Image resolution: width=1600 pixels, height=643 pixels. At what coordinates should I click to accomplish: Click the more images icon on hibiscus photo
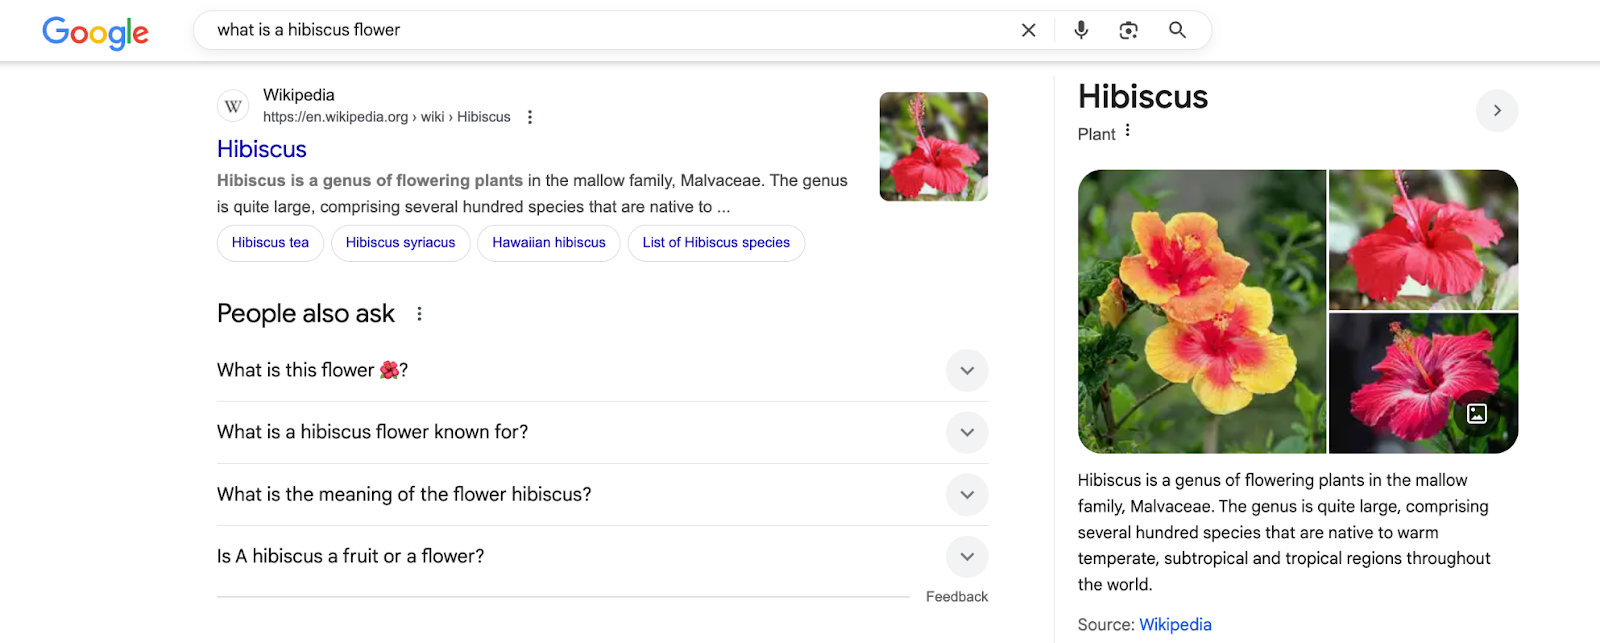pos(1477,413)
